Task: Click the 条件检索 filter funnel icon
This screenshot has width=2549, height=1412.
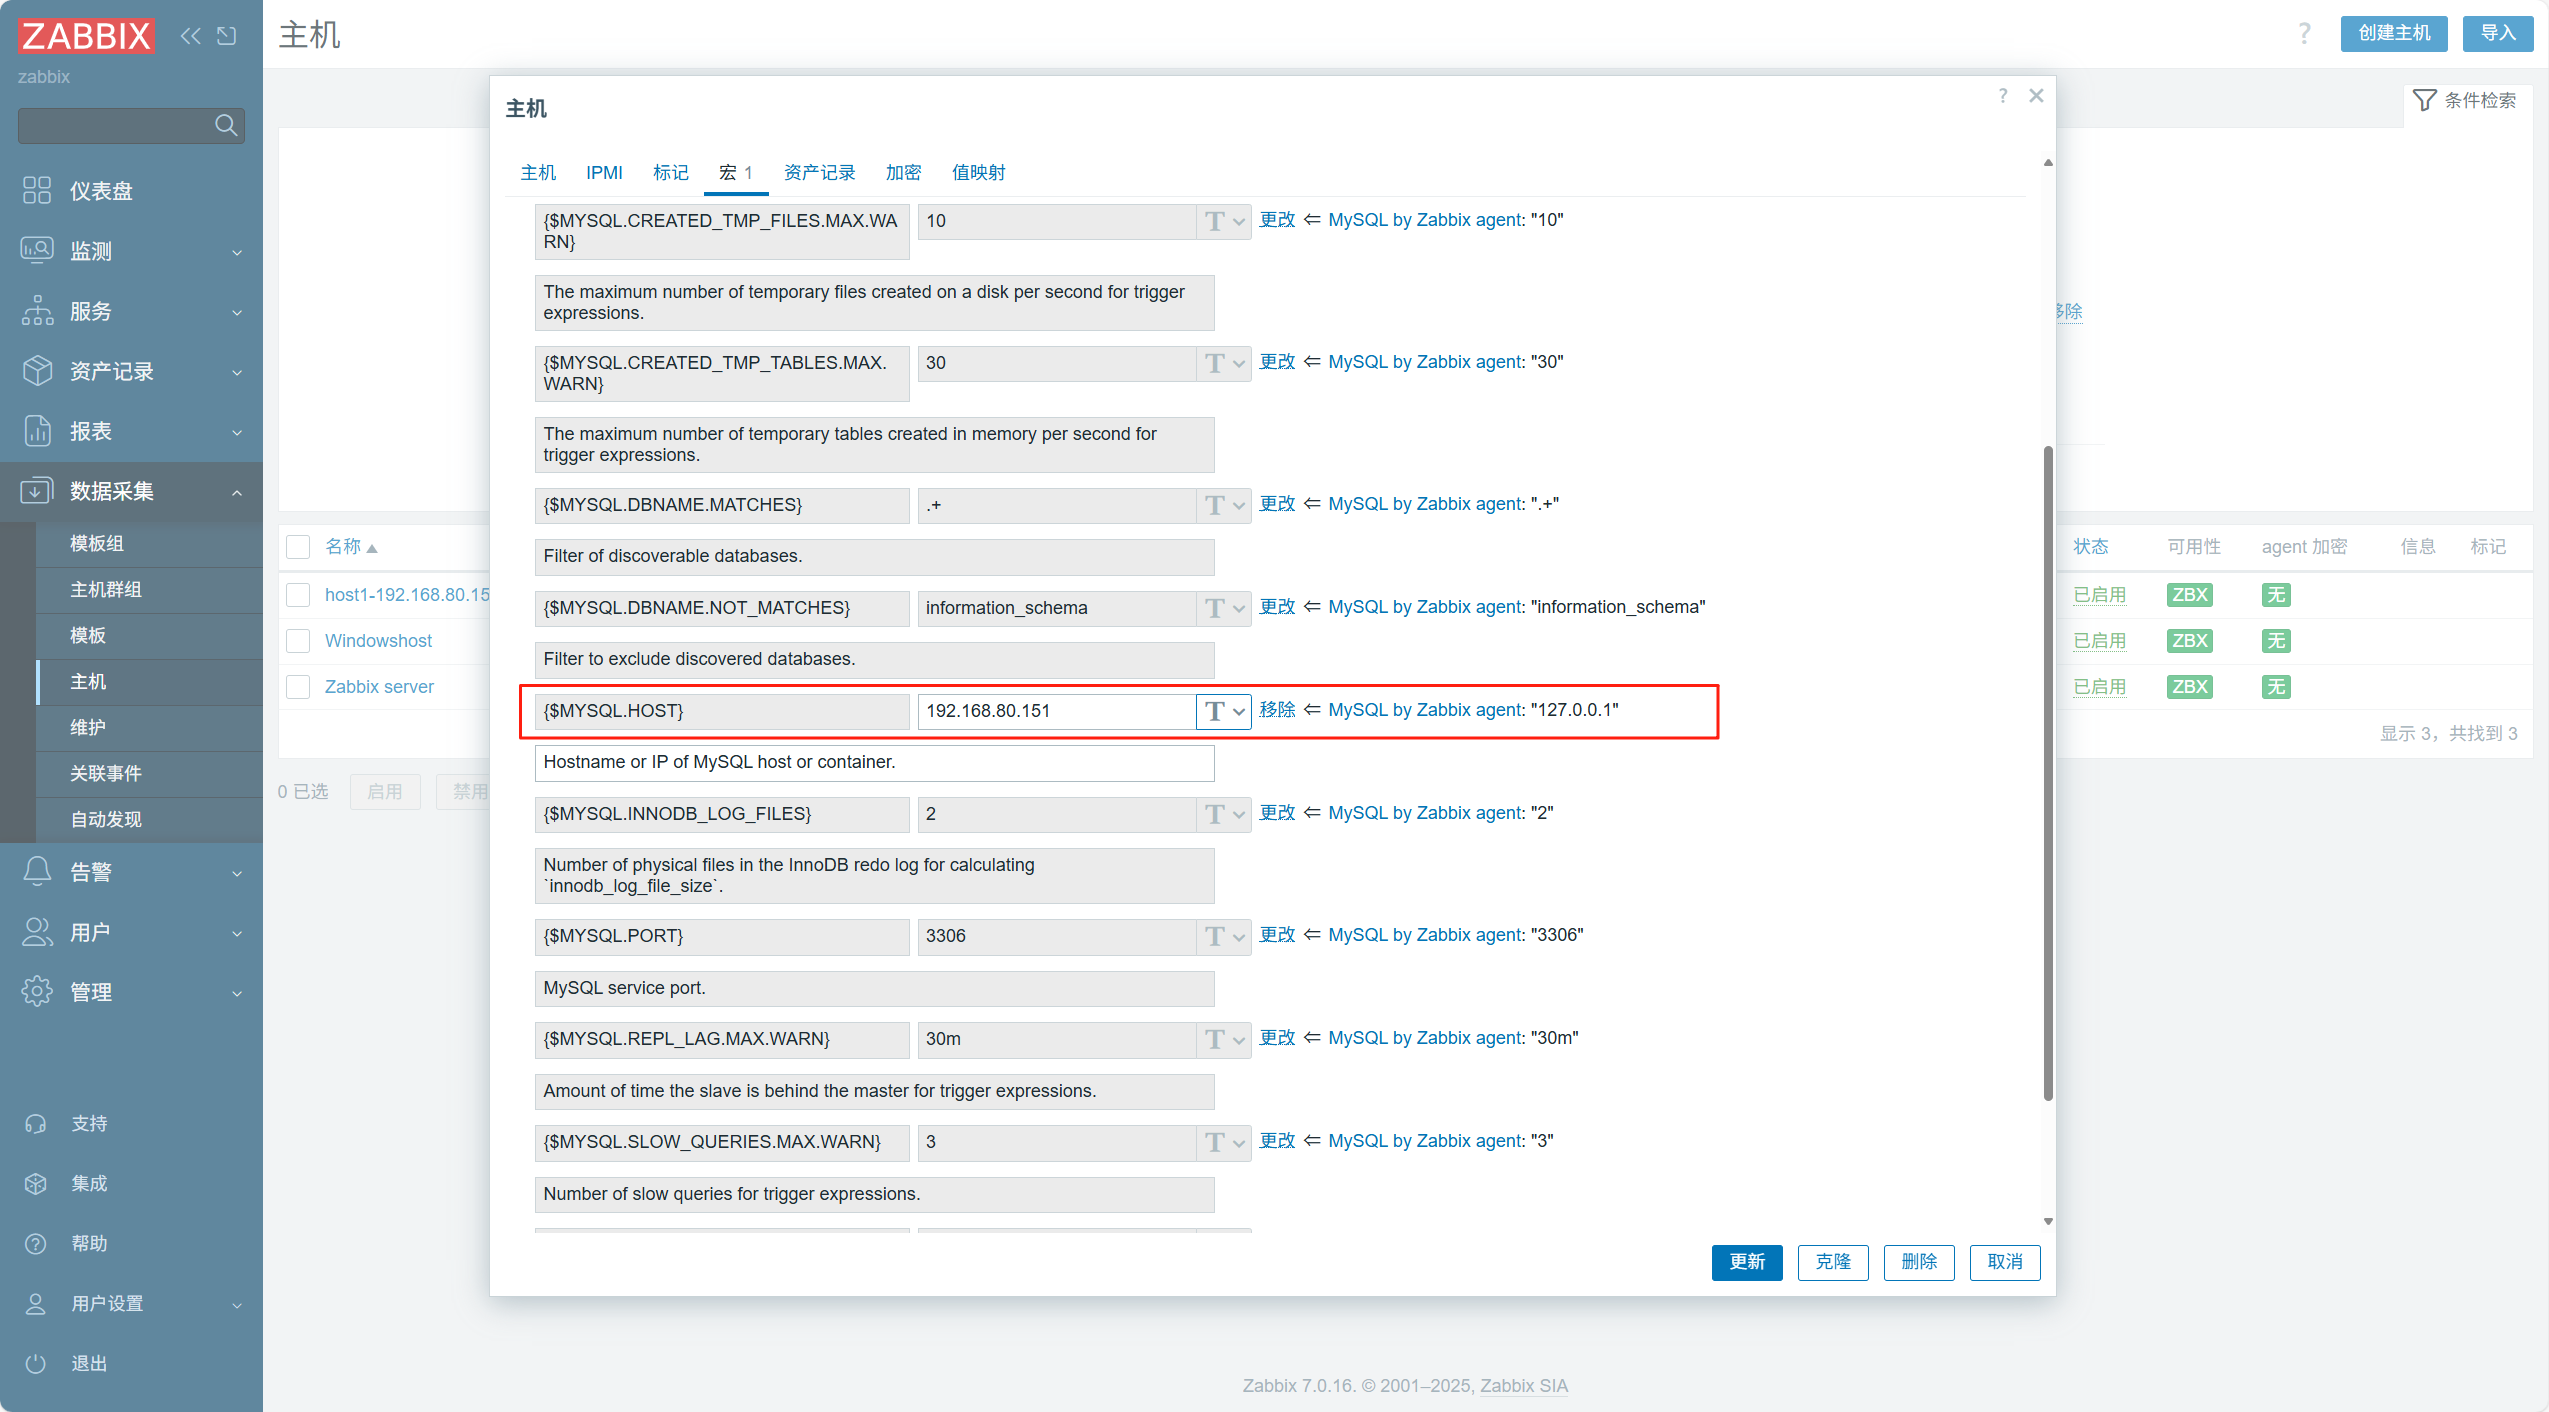Action: click(x=2424, y=100)
